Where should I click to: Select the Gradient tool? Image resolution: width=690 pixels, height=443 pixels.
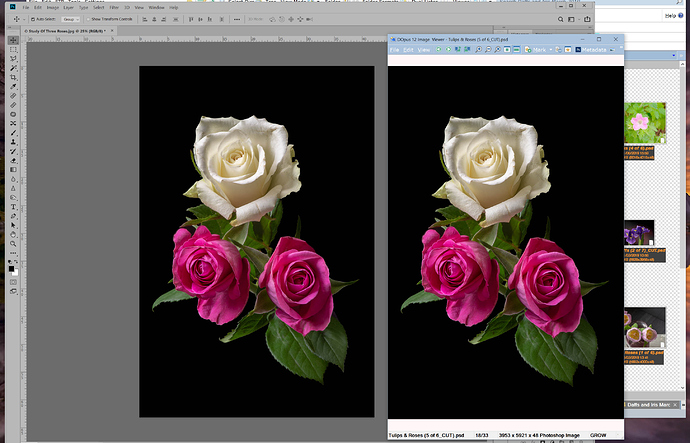click(13, 169)
